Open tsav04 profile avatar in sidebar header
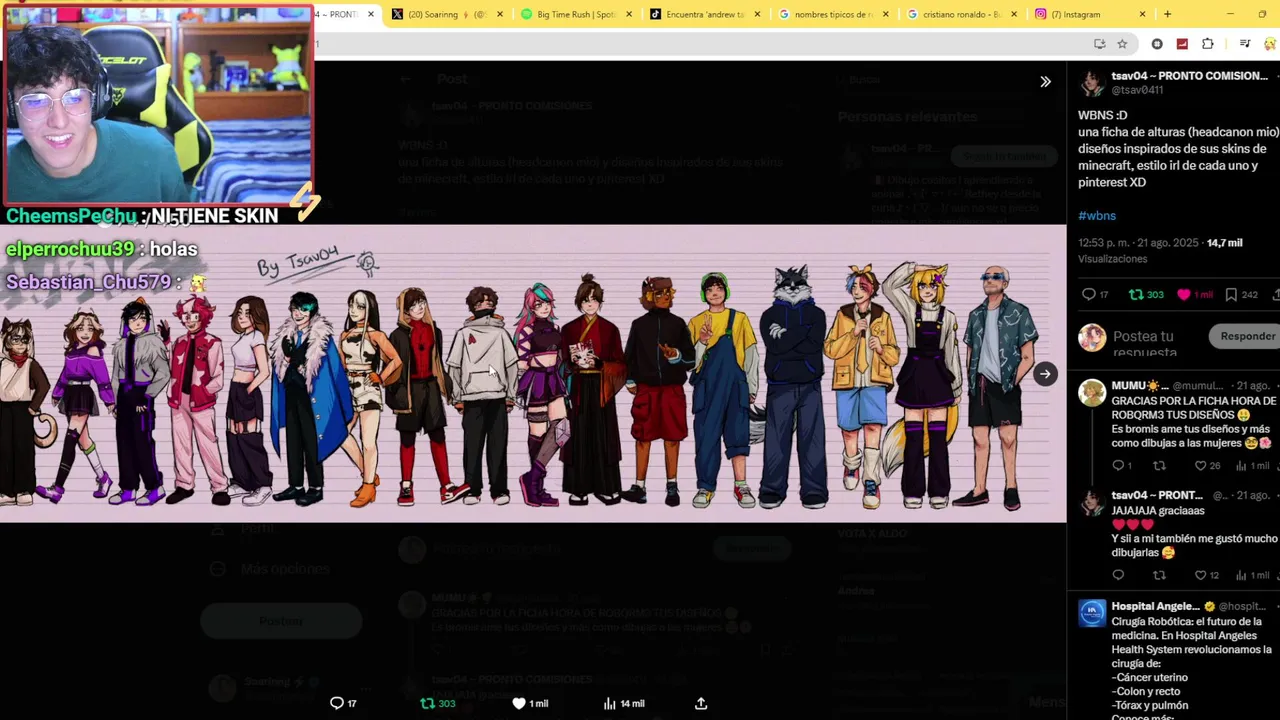Screen dimensions: 1280x720 point(1092,83)
